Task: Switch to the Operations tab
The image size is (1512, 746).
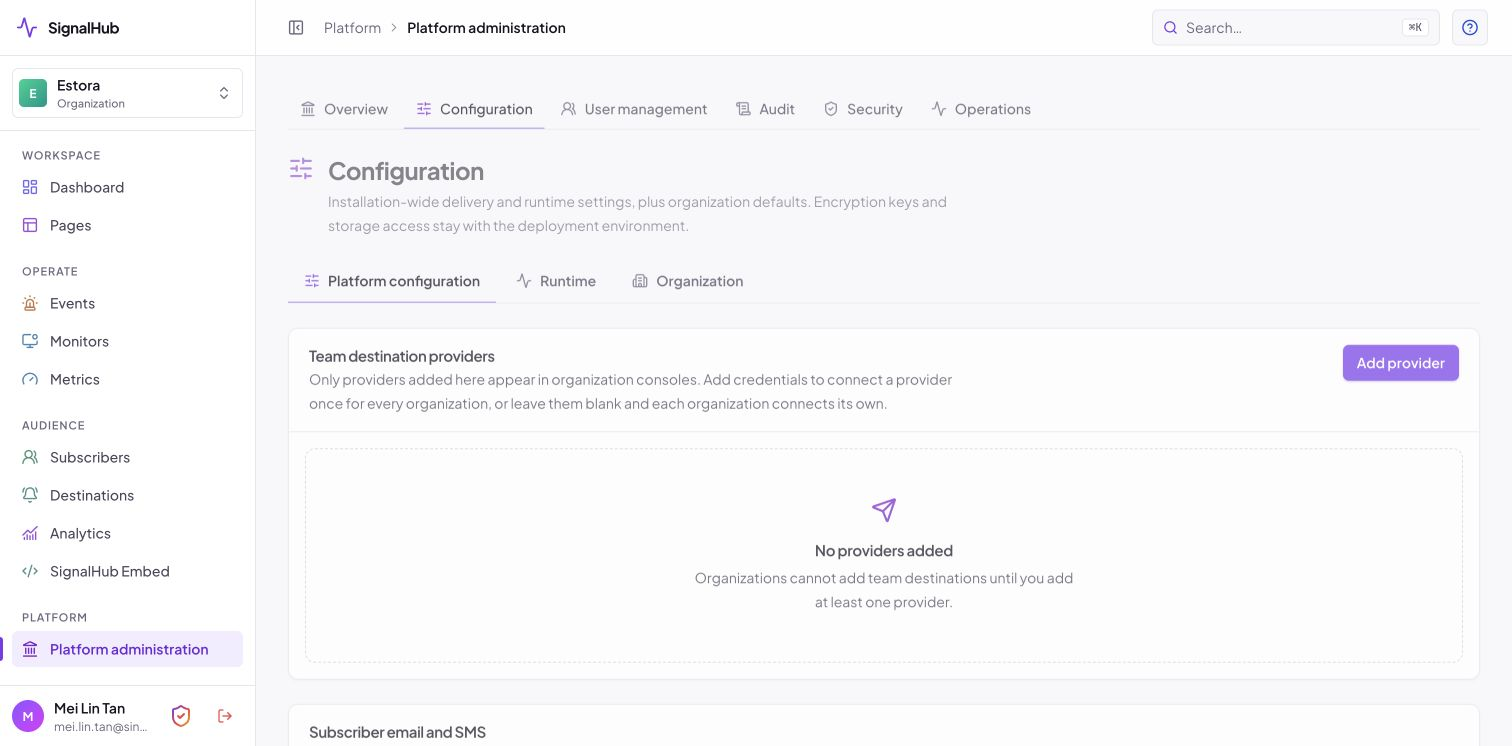Action: (x=981, y=109)
